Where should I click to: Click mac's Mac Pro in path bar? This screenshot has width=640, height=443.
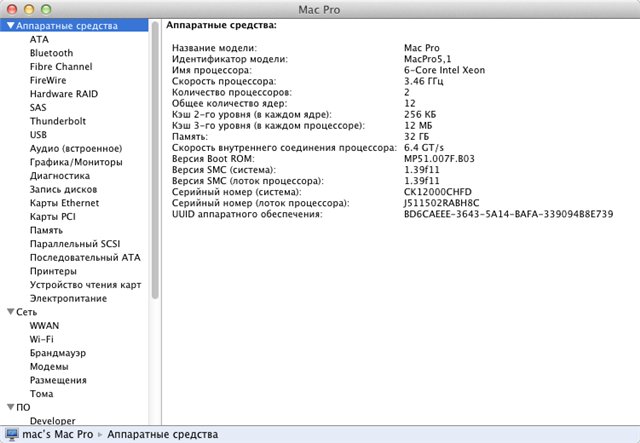58,434
